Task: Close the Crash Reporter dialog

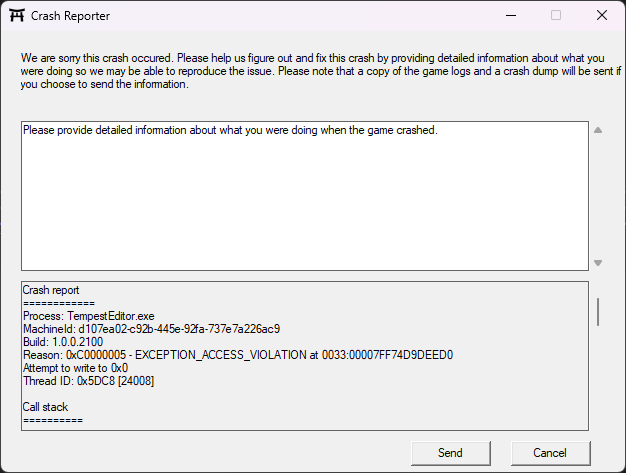Action: pyautogui.click(x=601, y=16)
